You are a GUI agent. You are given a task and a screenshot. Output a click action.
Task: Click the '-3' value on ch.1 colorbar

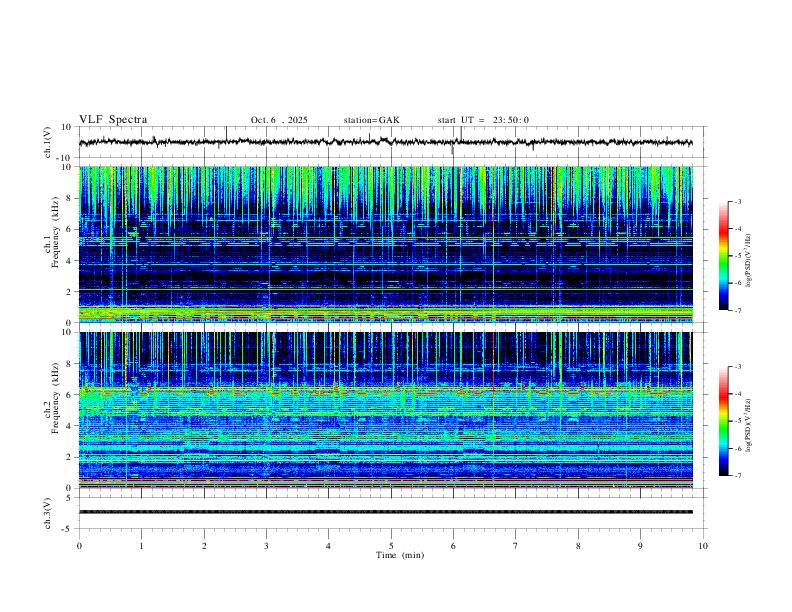(x=738, y=202)
